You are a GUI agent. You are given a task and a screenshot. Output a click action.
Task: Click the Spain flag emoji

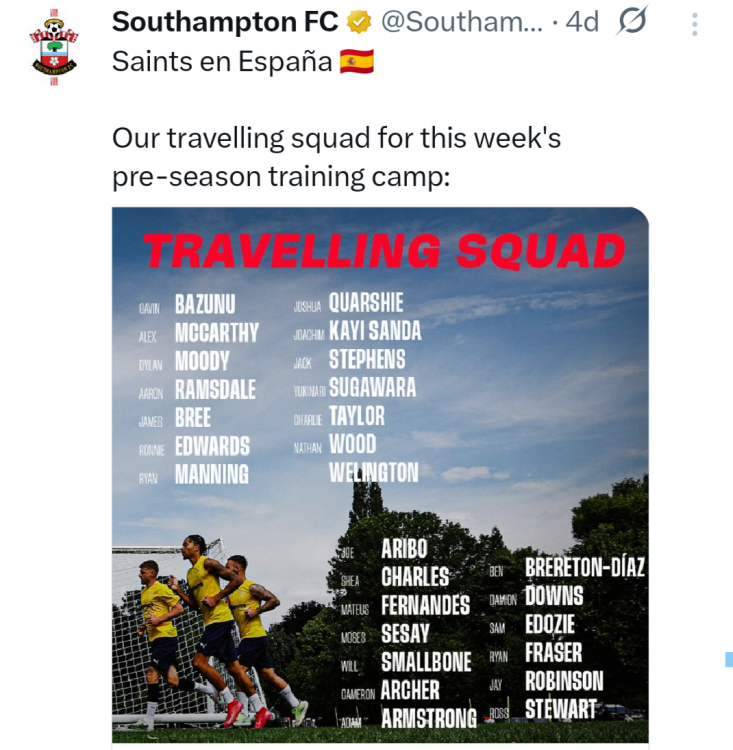click(357, 62)
